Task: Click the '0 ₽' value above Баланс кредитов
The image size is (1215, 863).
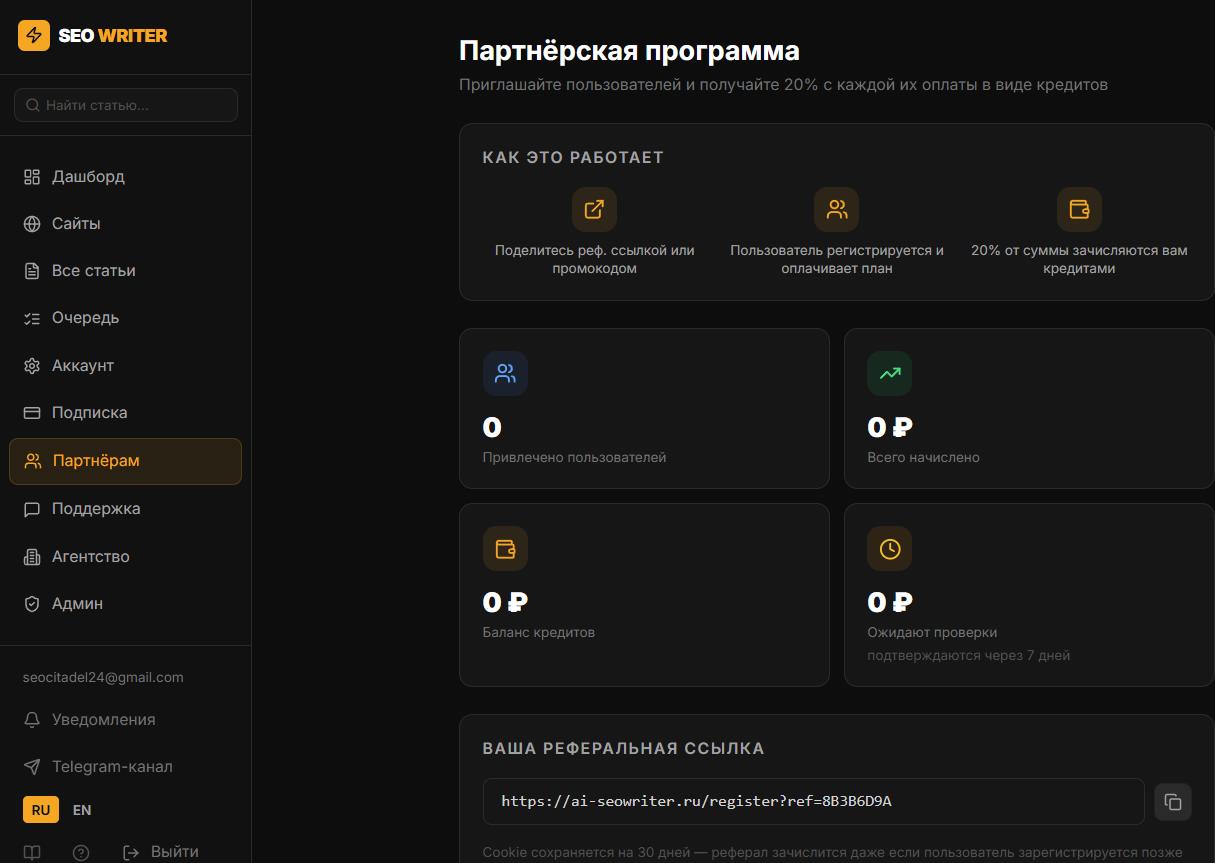Action: 505,603
